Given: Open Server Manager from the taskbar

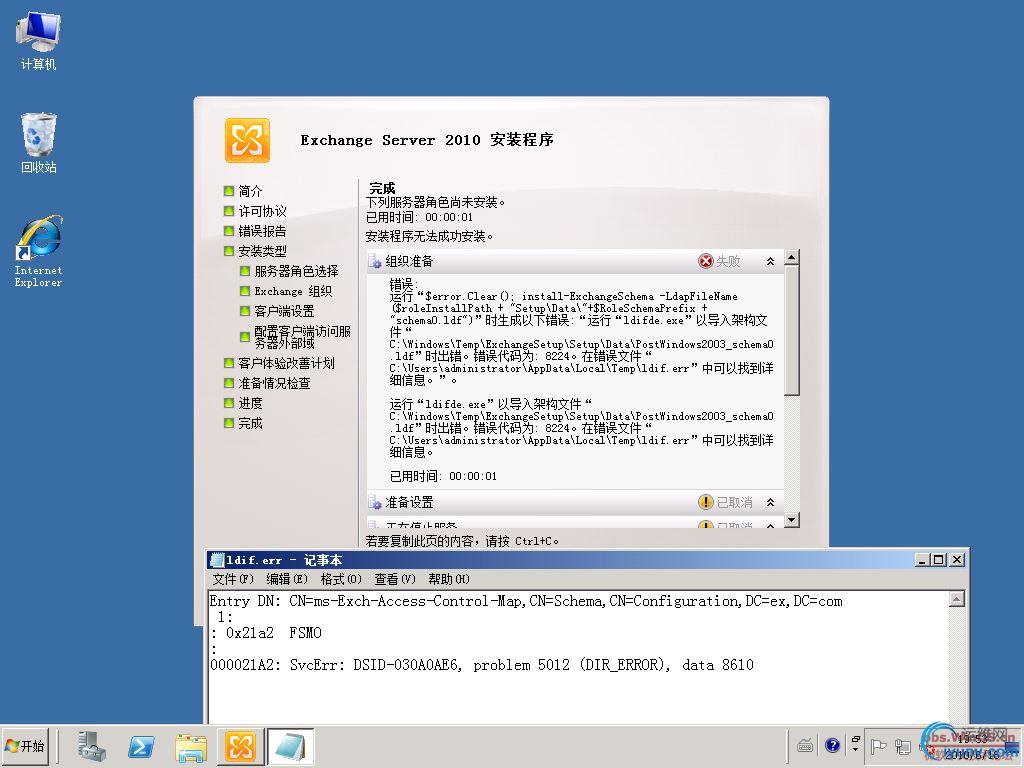Looking at the screenshot, I should (92, 746).
